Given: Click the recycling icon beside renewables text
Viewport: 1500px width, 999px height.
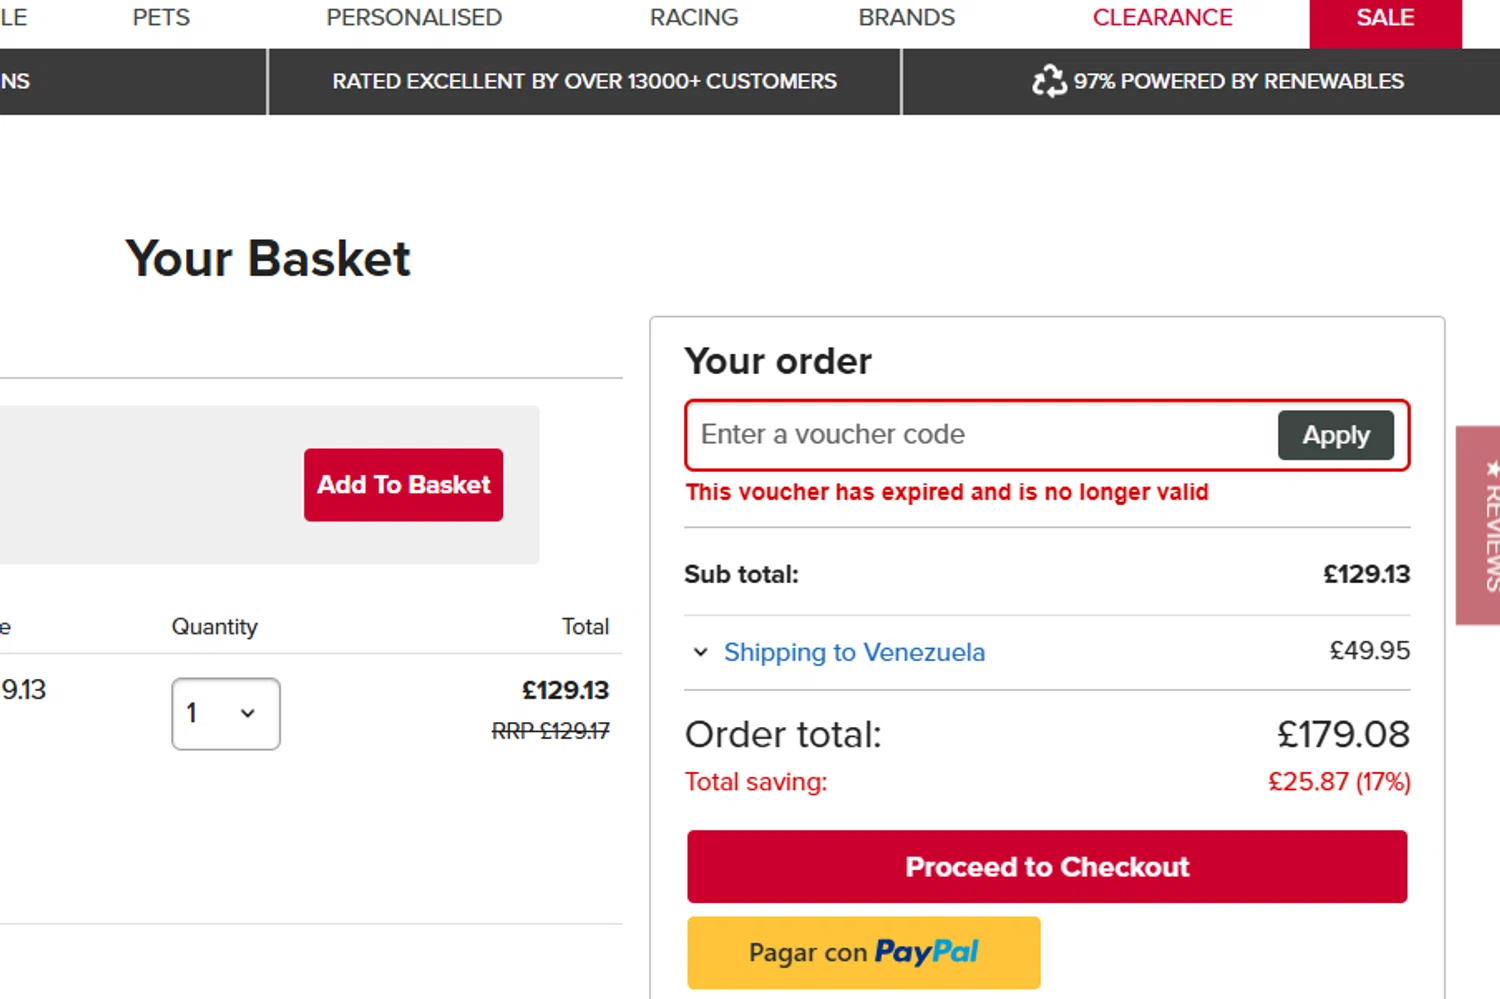Looking at the screenshot, I should [x=1049, y=81].
